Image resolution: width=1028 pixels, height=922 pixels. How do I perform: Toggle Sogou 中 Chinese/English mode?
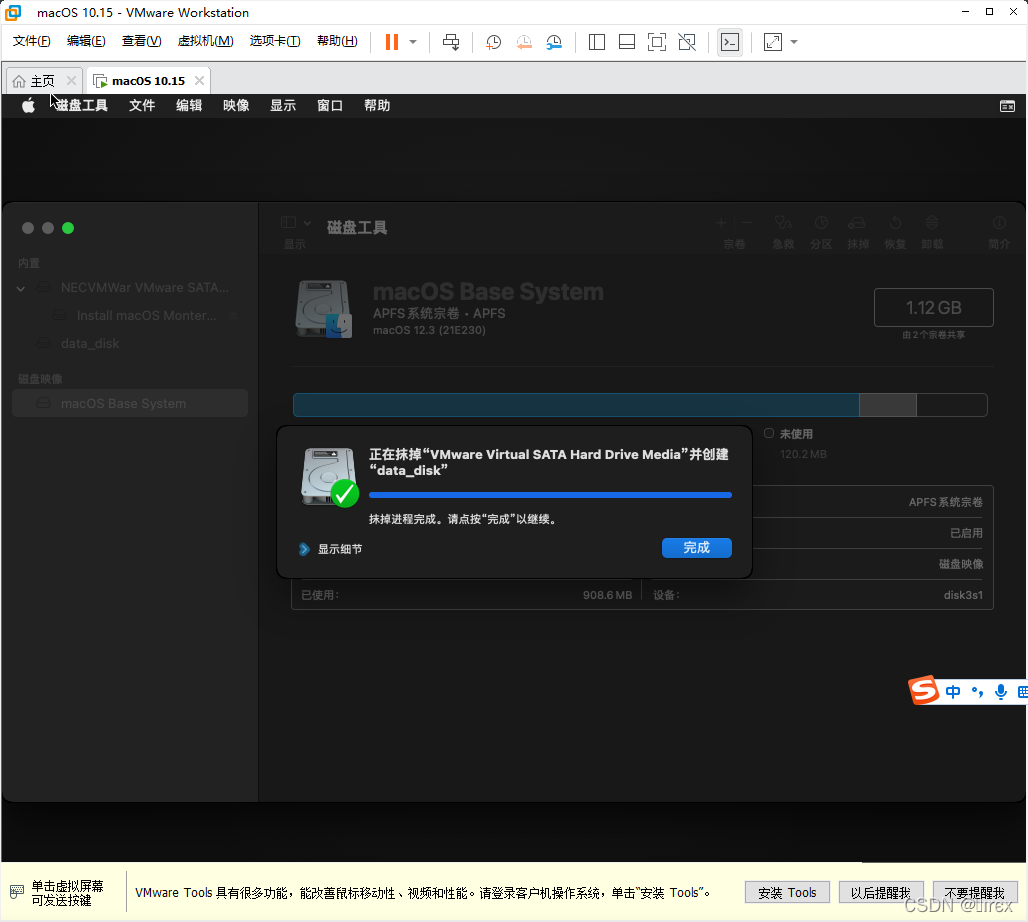[953, 692]
